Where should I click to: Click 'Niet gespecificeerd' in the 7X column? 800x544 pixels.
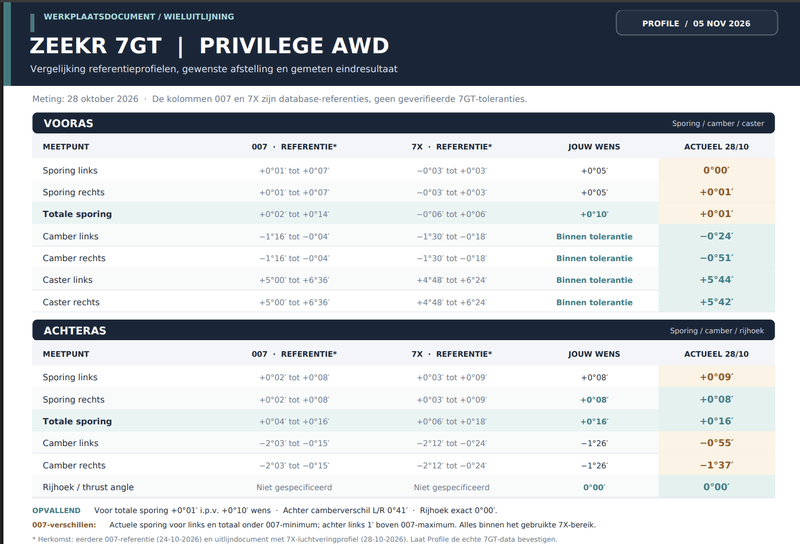click(x=452, y=487)
